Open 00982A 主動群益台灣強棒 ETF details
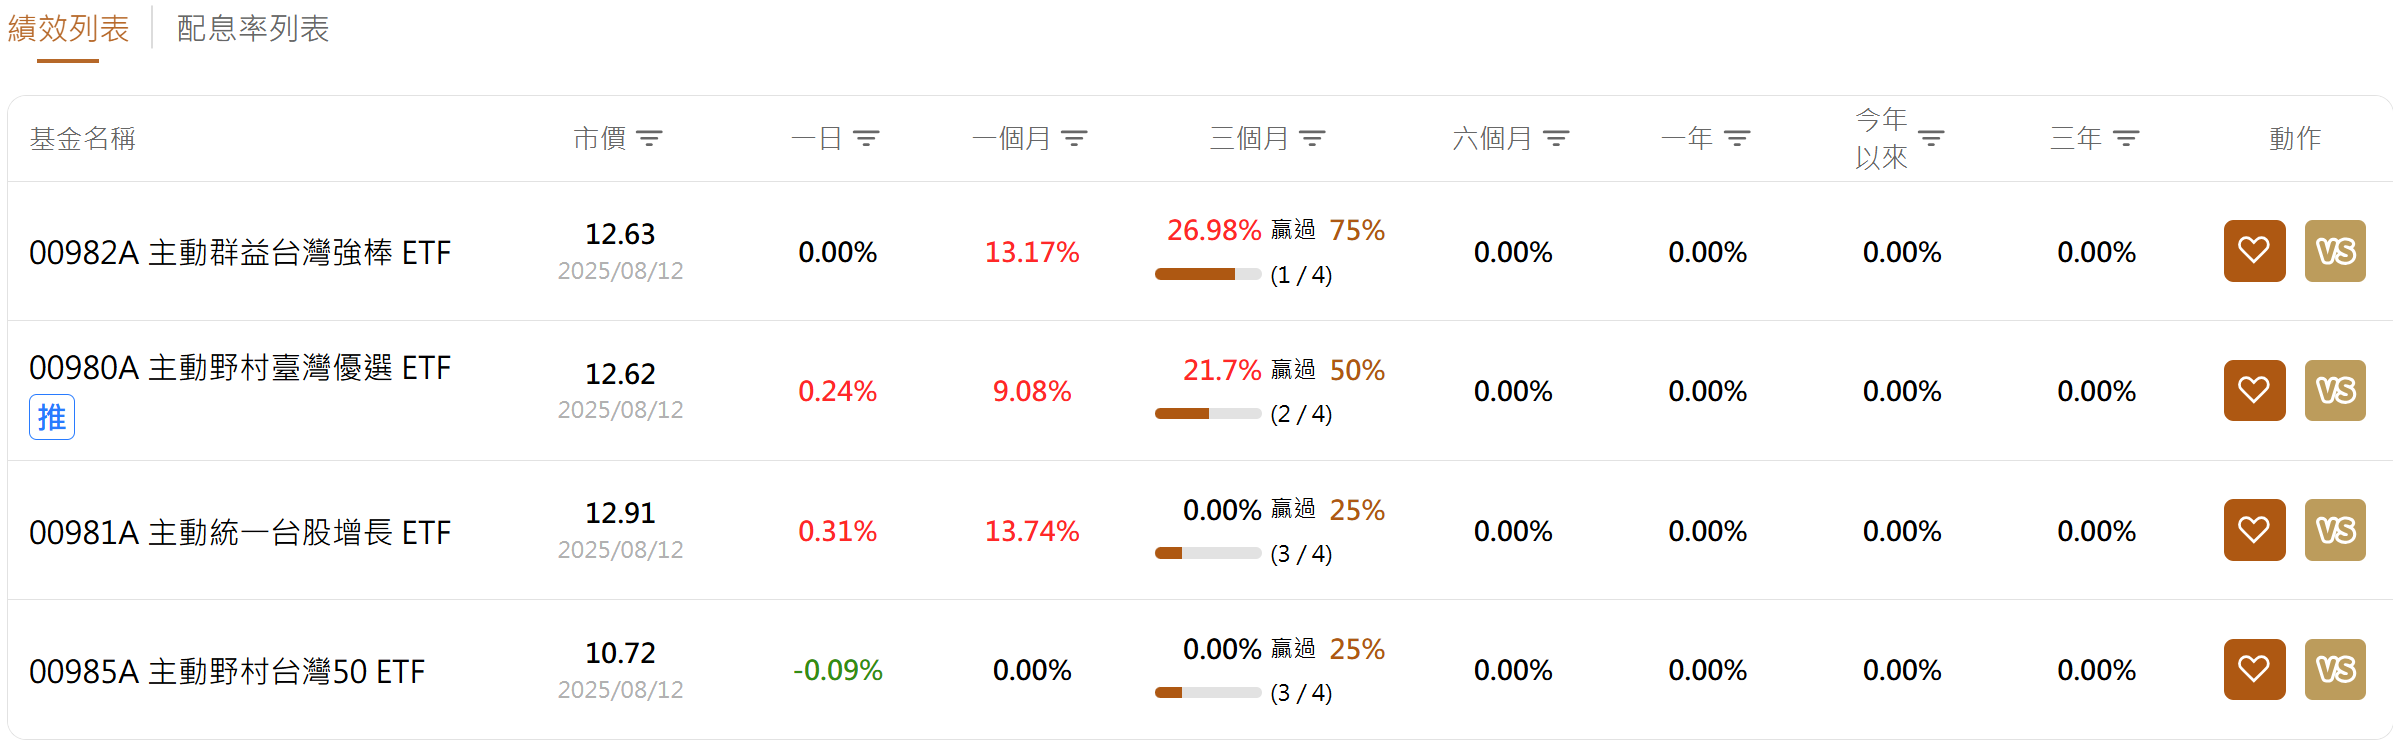2393x756 pixels. pyautogui.click(x=240, y=252)
